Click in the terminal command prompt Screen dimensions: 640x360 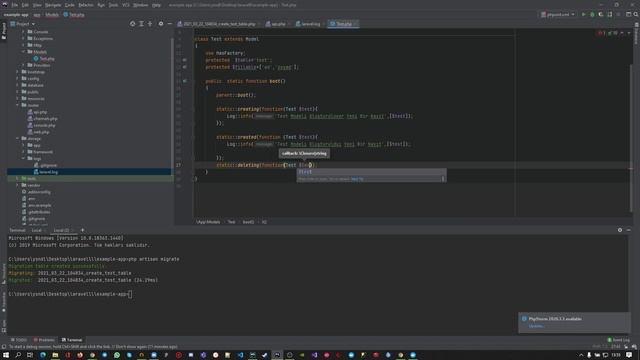(x=130, y=294)
